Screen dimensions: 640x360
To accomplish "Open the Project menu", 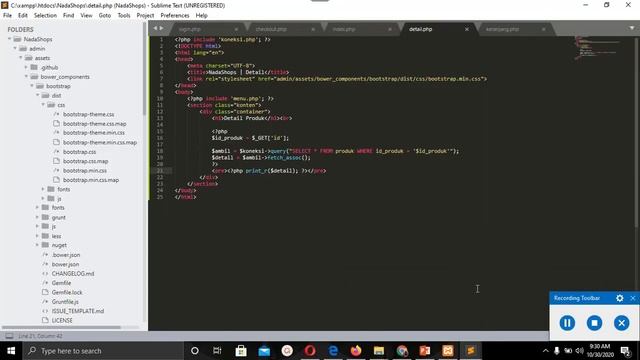I will click(x=145, y=16).
